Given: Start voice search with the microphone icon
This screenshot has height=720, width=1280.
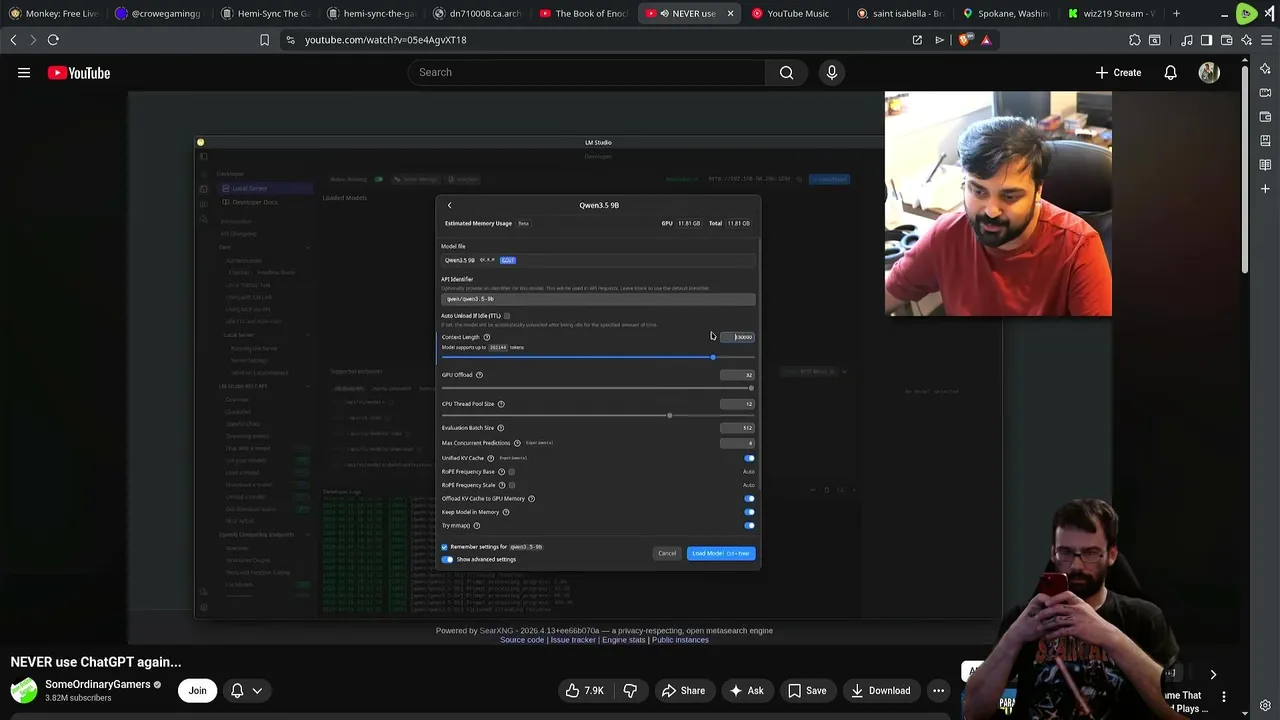Looking at the screenshot, I should (x=831, y=72).
